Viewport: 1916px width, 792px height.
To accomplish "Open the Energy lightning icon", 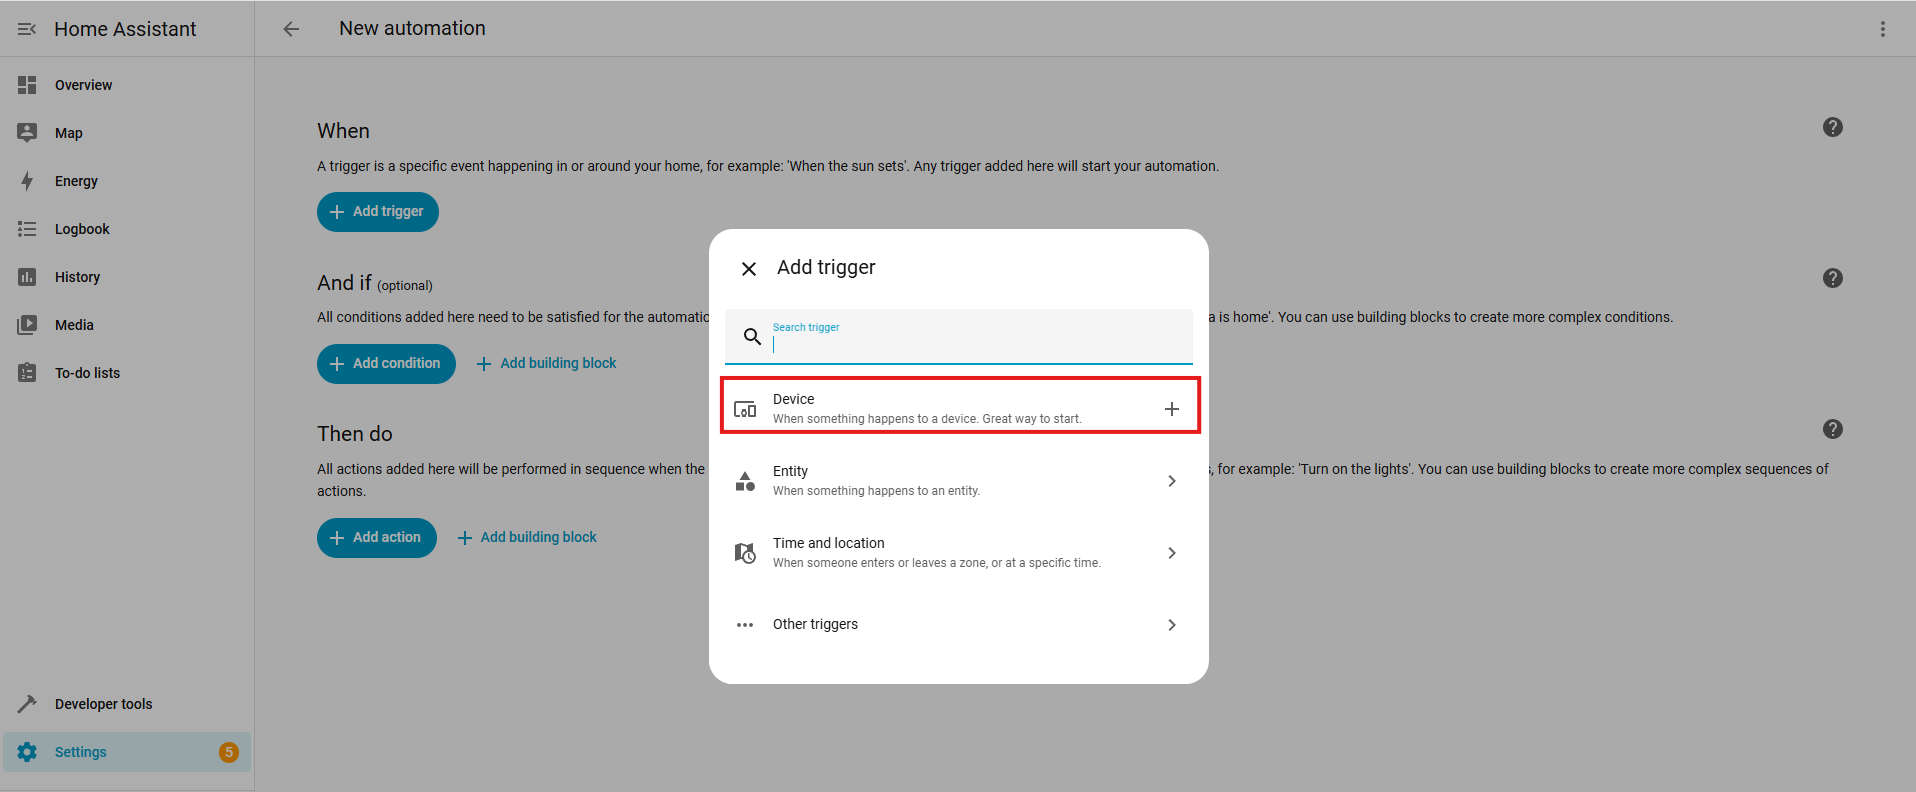I will (x=27, y=181).
